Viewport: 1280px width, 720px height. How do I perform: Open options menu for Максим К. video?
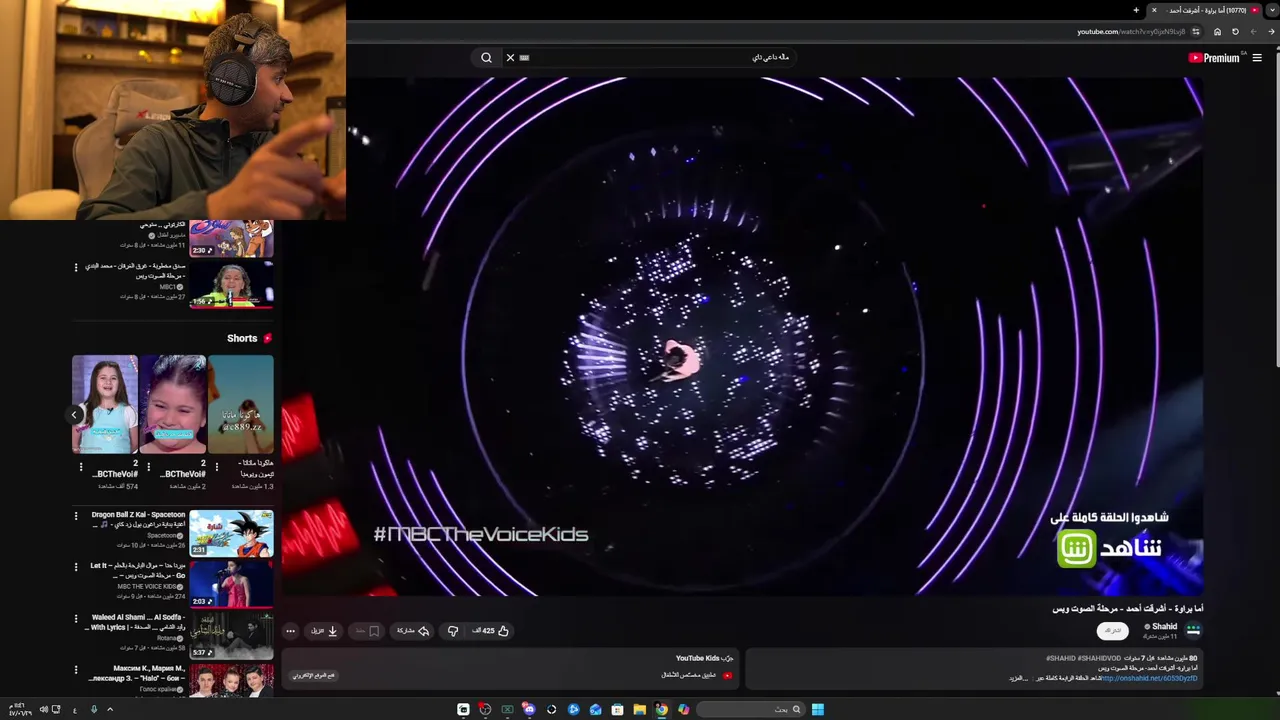click(75, 670)
